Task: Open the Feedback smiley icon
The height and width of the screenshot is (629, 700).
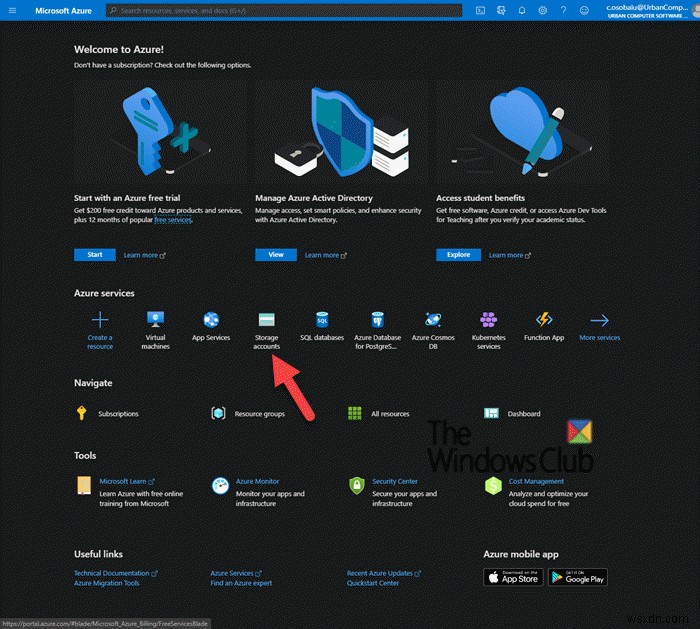Action: (584, 10)
